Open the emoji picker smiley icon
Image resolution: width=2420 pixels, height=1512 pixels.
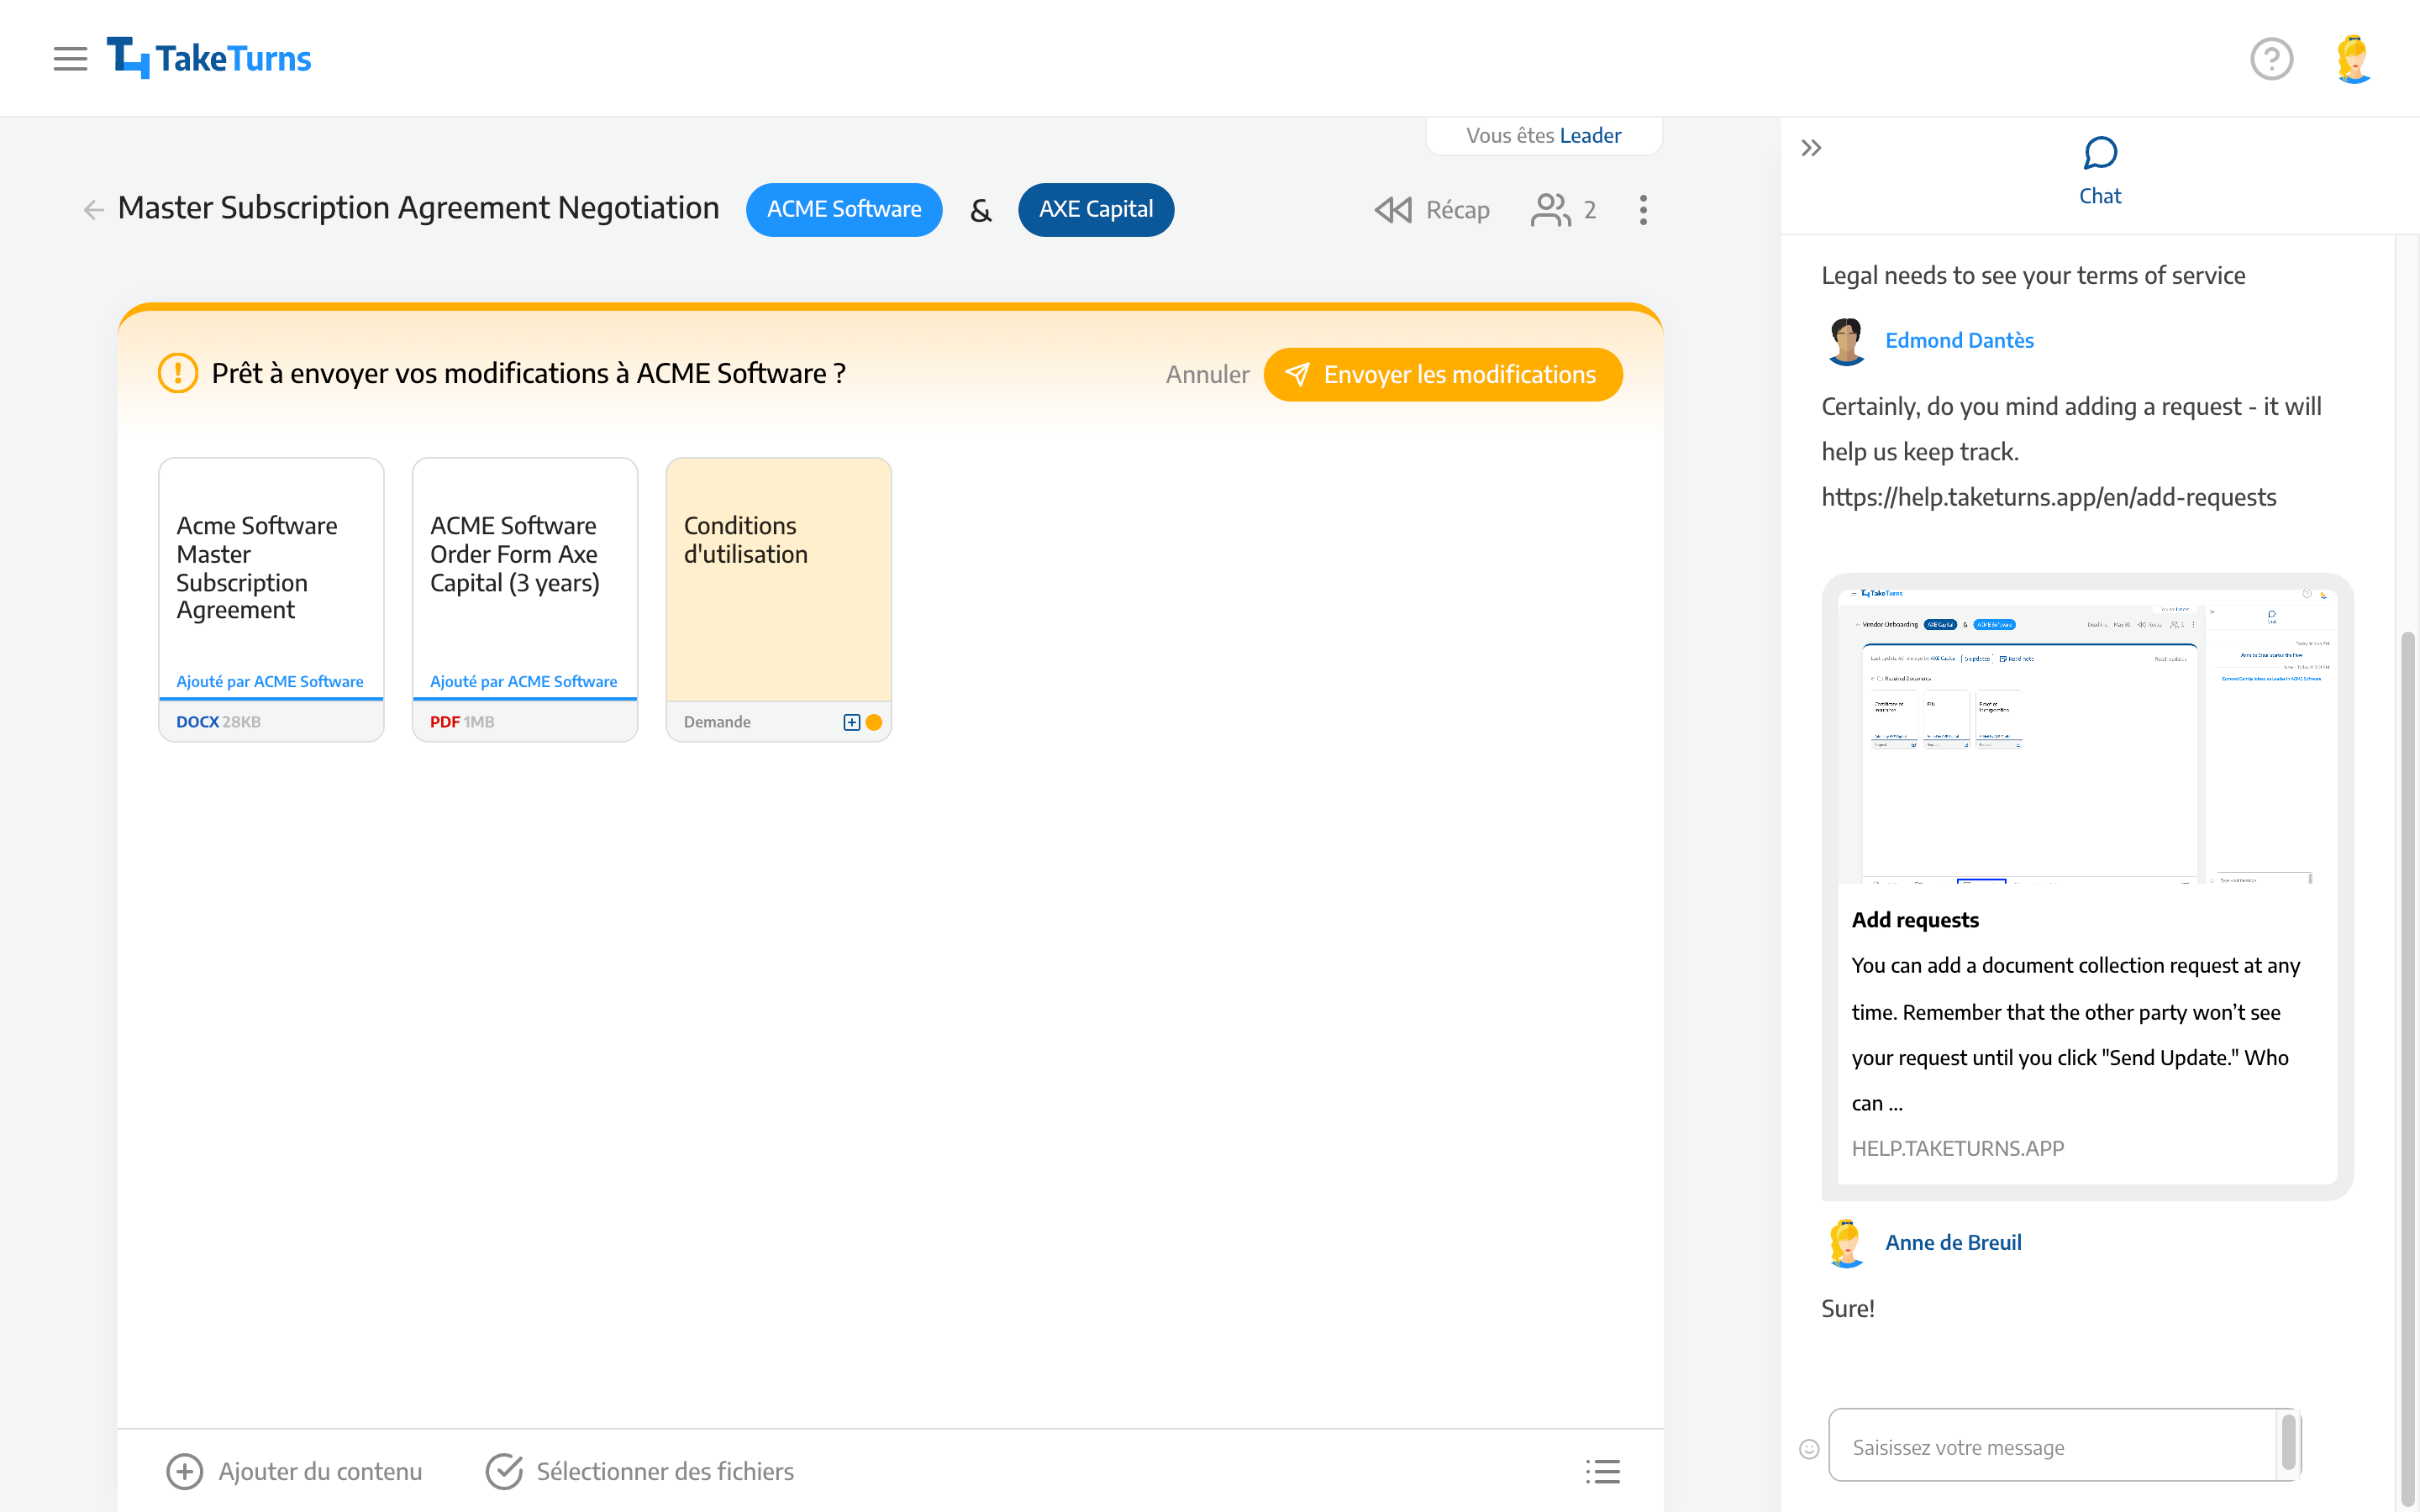click(x=1809, y=1448)
